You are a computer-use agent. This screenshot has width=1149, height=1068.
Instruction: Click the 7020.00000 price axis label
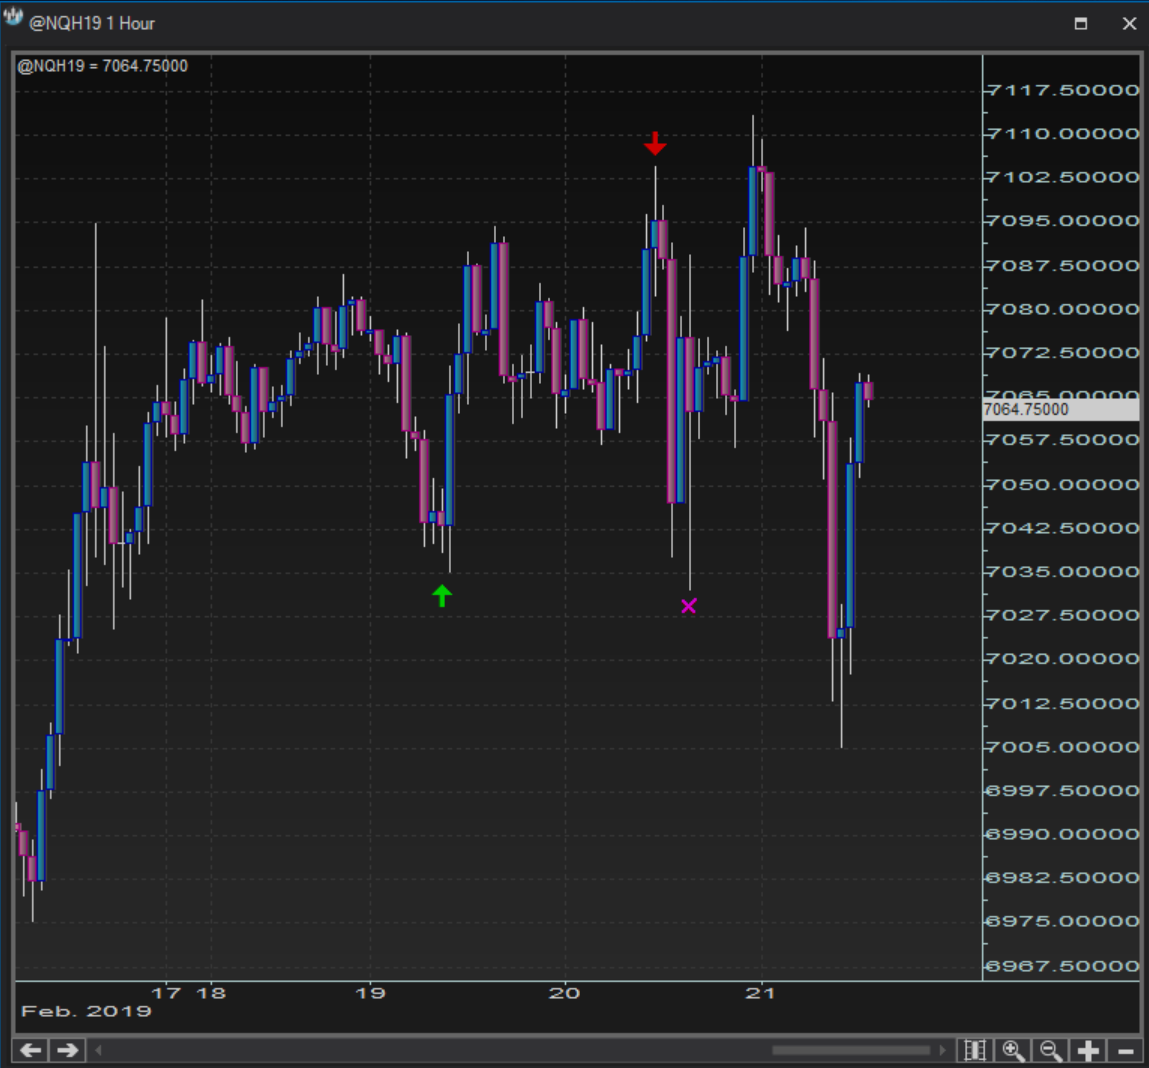(1063, 659)
